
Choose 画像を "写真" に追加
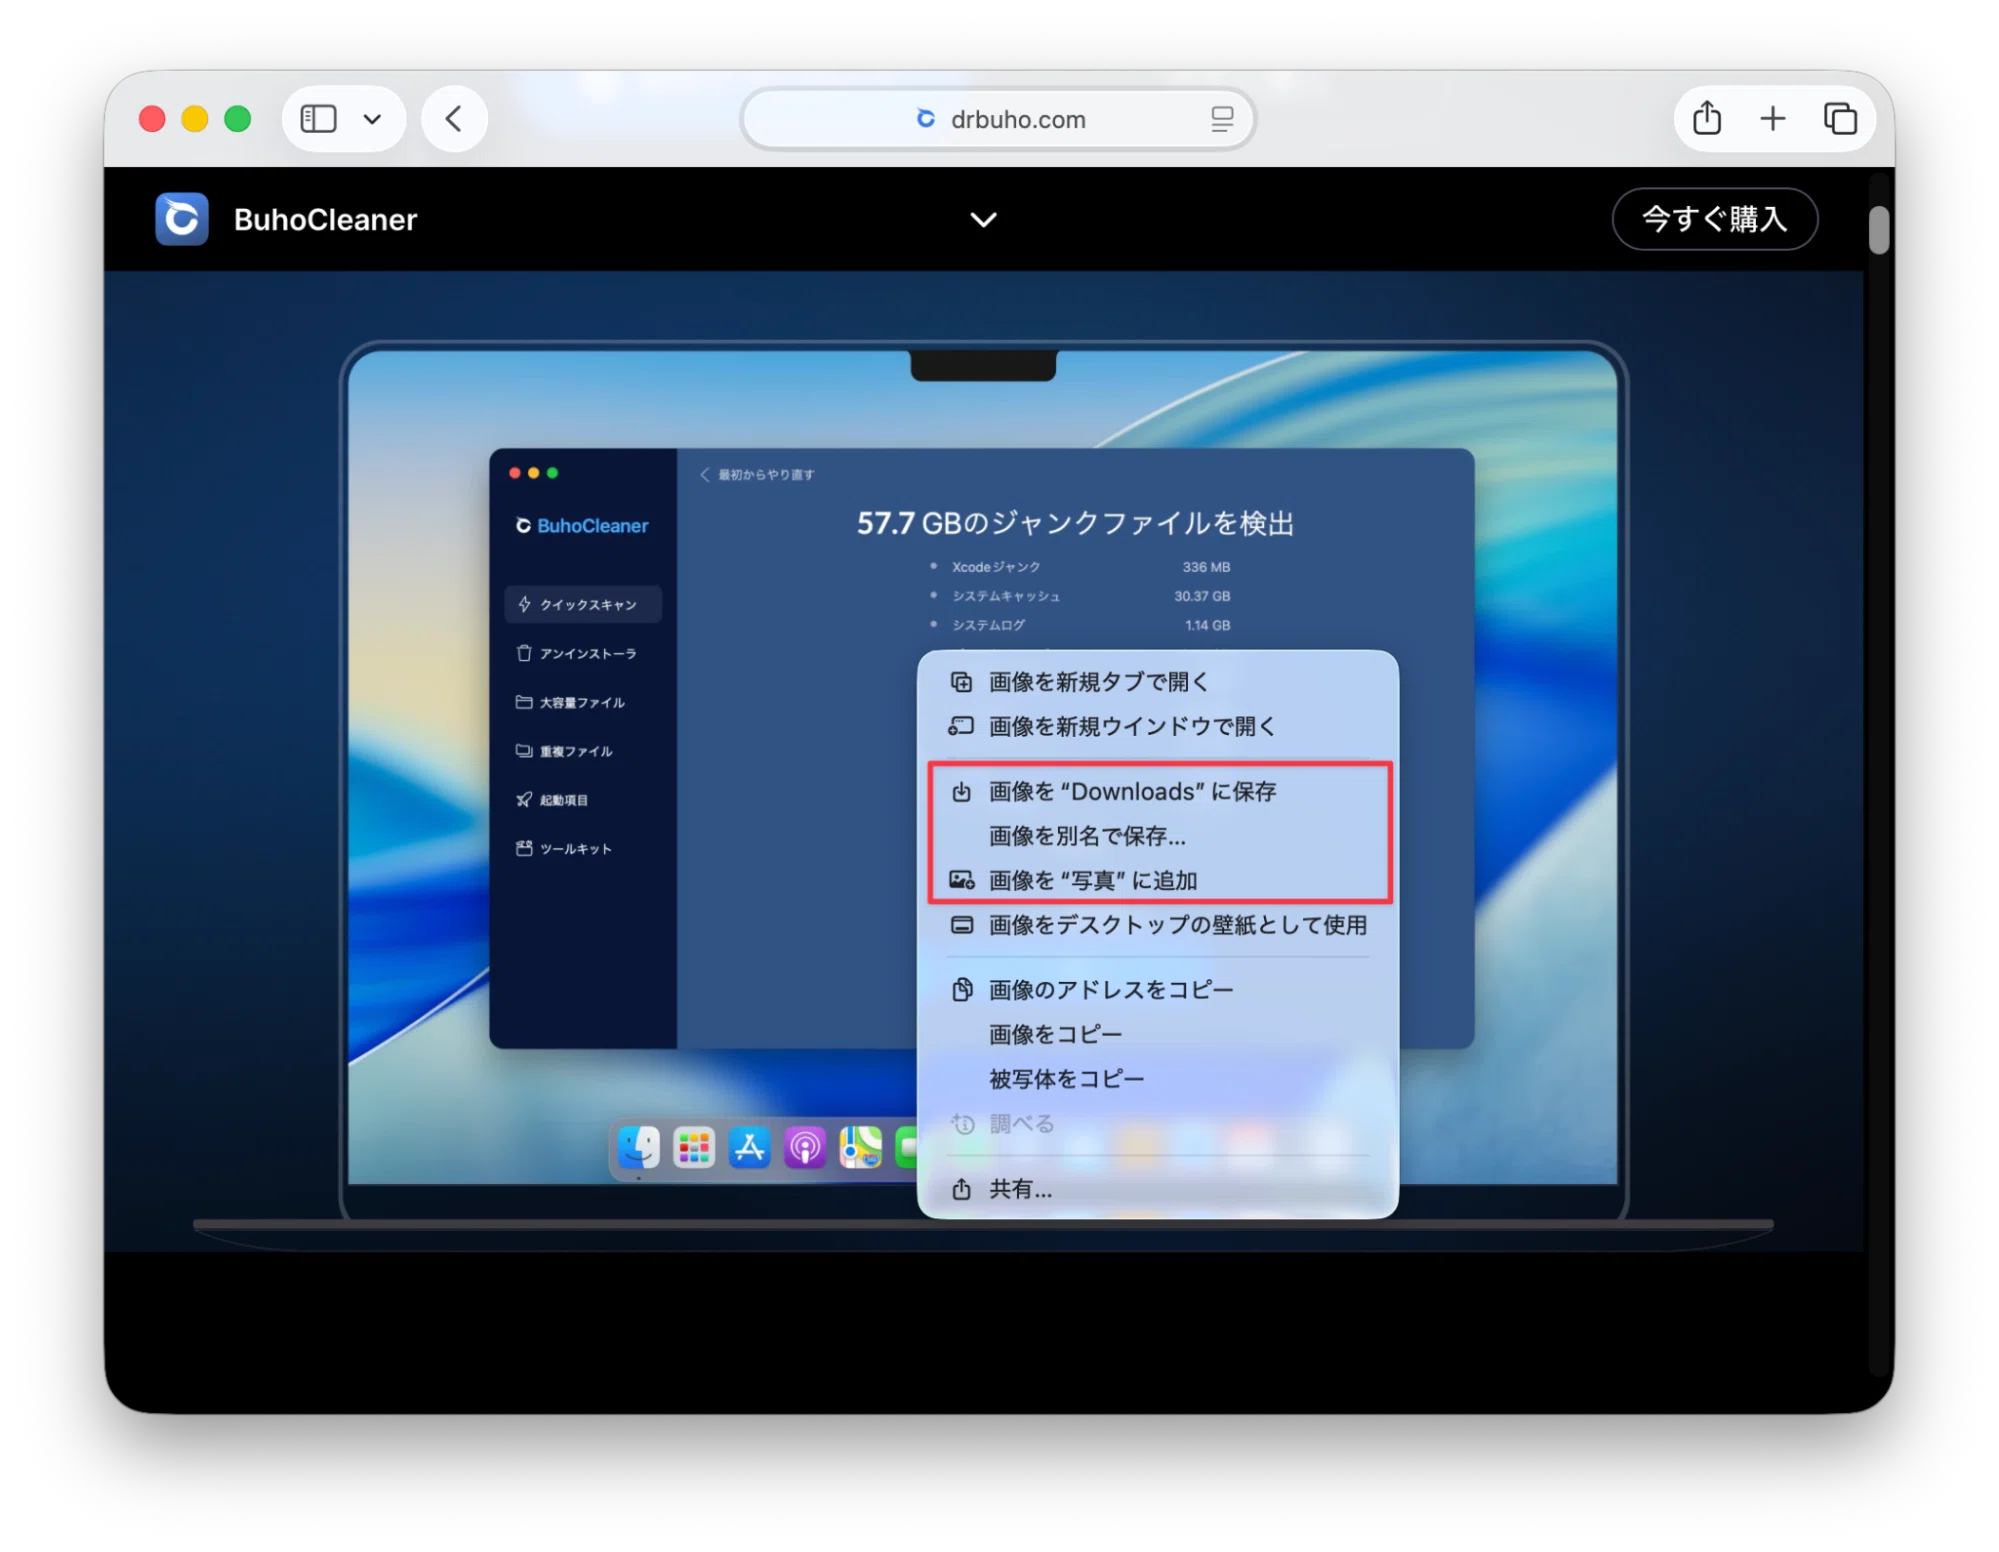pyautogui.click(x=1157, y=880)
